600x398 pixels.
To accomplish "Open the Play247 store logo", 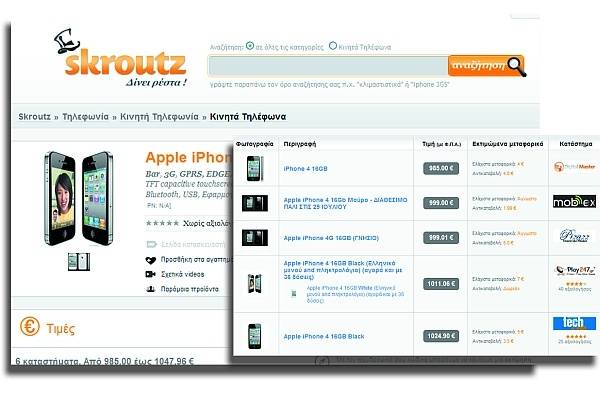I will point(575,271).
